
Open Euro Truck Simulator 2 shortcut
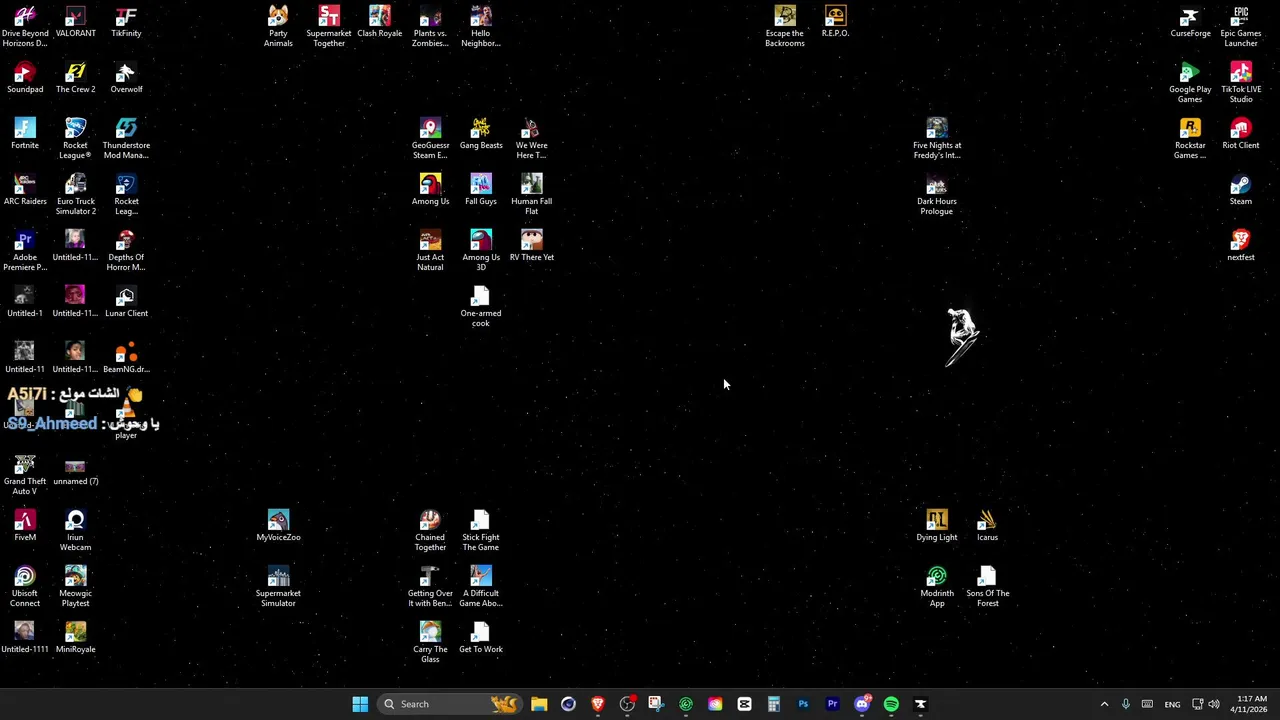coord(75,195)
